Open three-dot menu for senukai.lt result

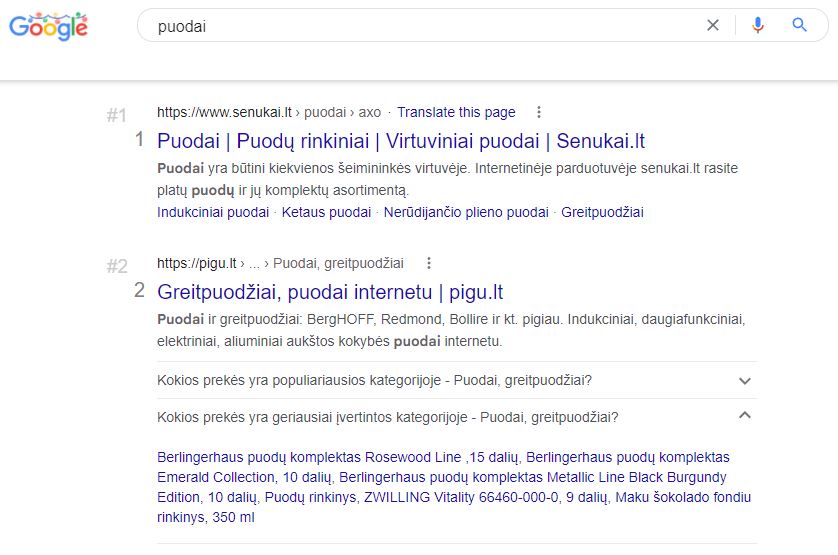pos(539,112)
